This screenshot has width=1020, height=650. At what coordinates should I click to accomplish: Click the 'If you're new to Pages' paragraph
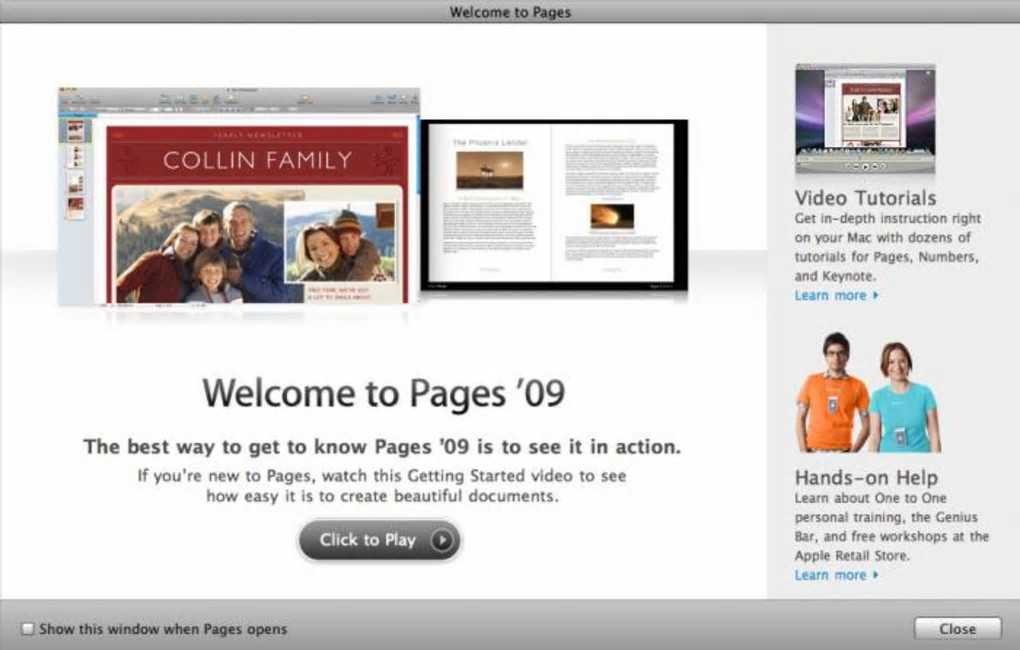pos(382,486)
